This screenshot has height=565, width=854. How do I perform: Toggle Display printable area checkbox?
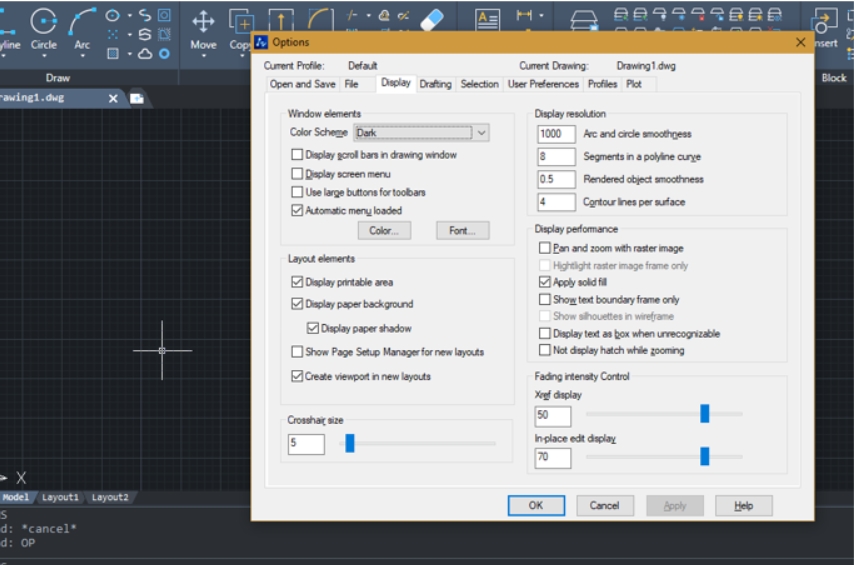[x=297, y=282]
